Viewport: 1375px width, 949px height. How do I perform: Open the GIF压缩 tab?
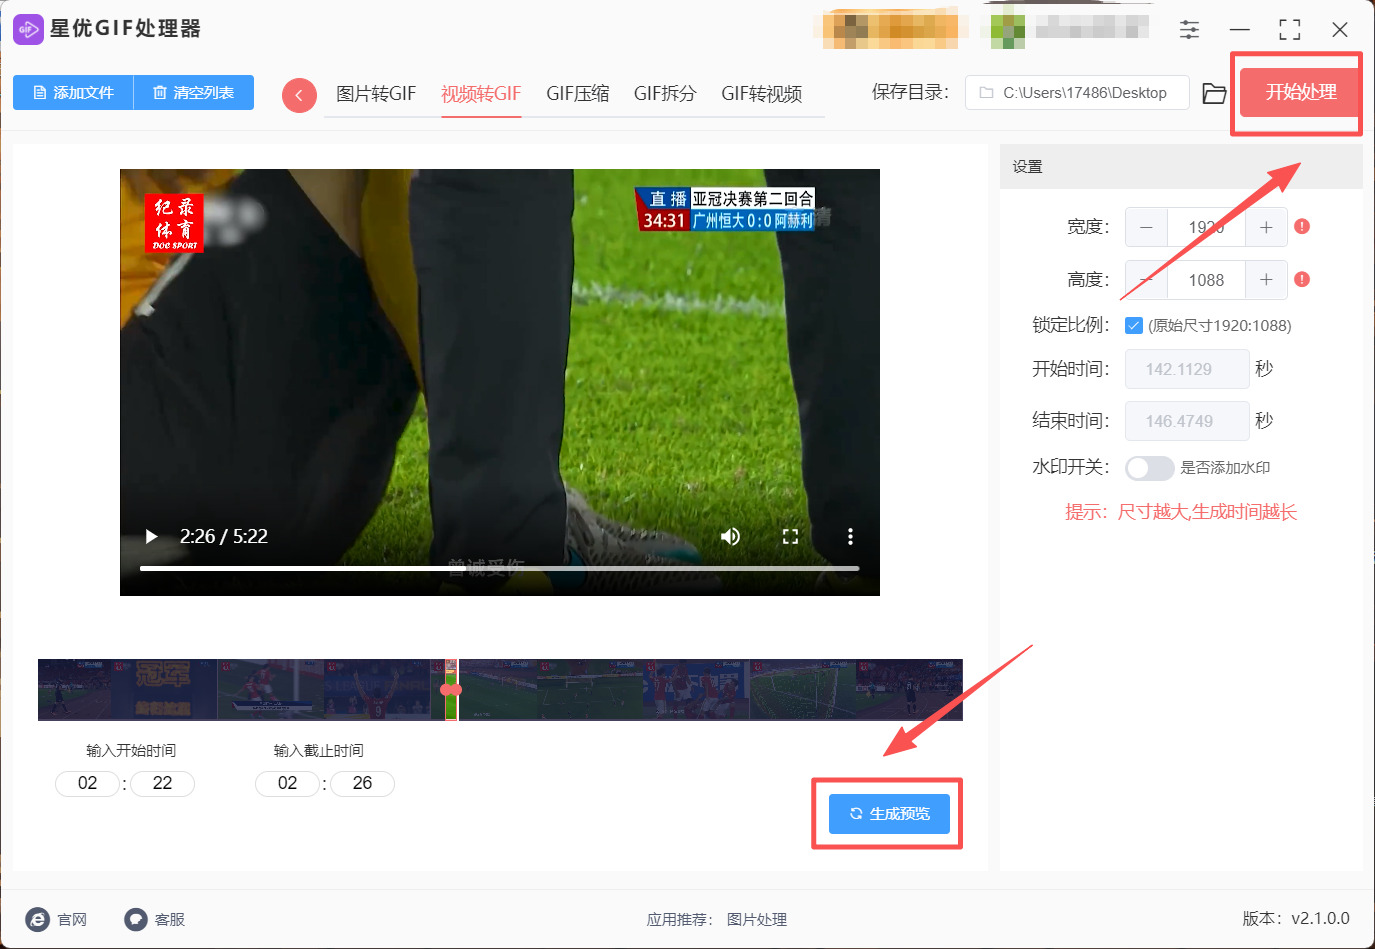tap(577, 94)
